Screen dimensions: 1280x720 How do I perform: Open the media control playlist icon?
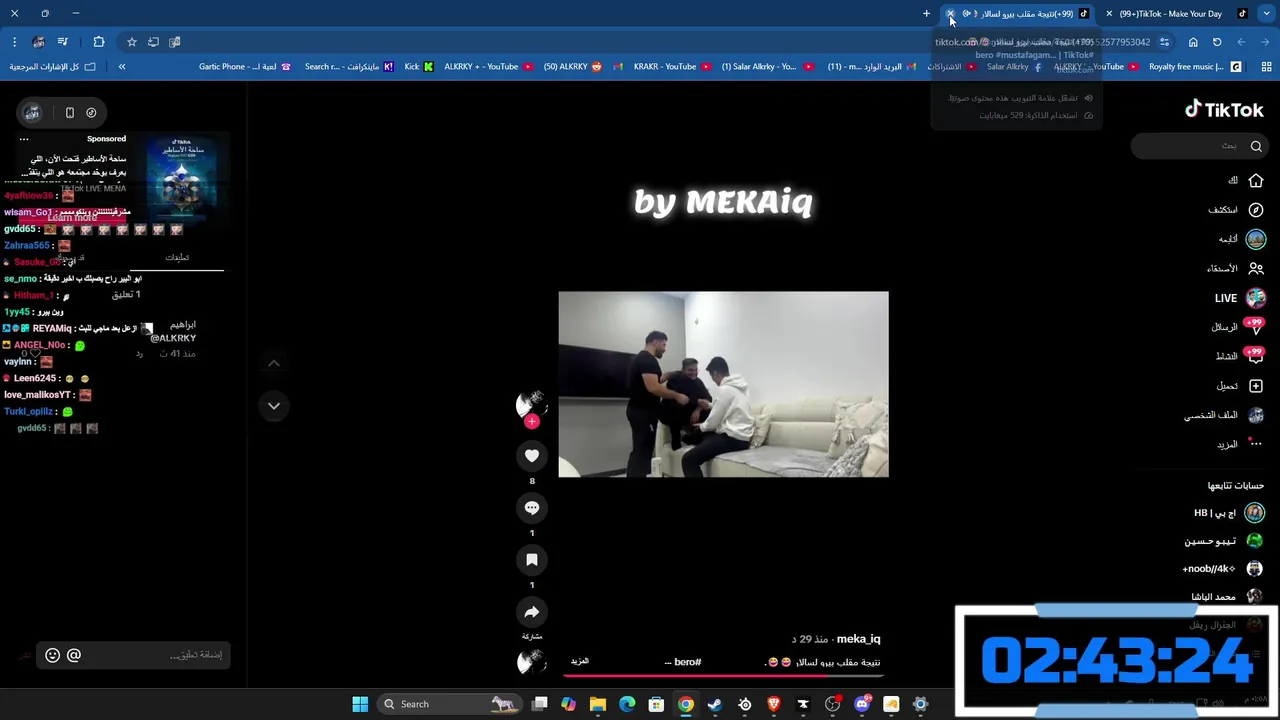(63, 42)
